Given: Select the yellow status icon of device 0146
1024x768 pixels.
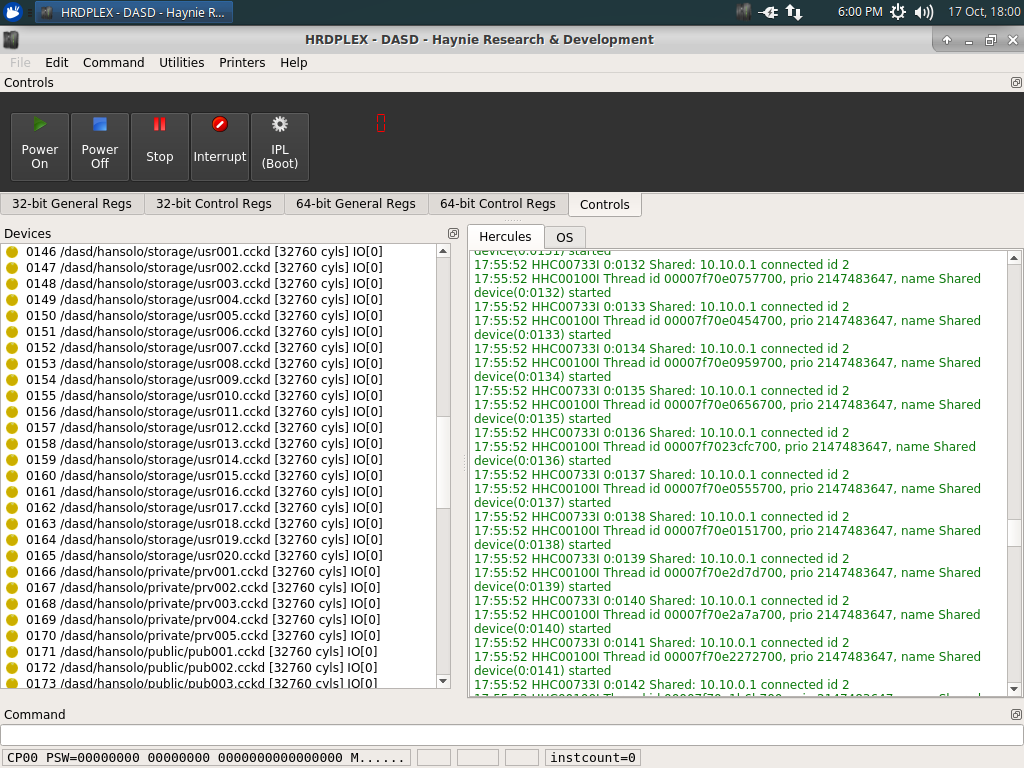Looking at the screenshot, I should pyautogui.click(x=12, y=251).
